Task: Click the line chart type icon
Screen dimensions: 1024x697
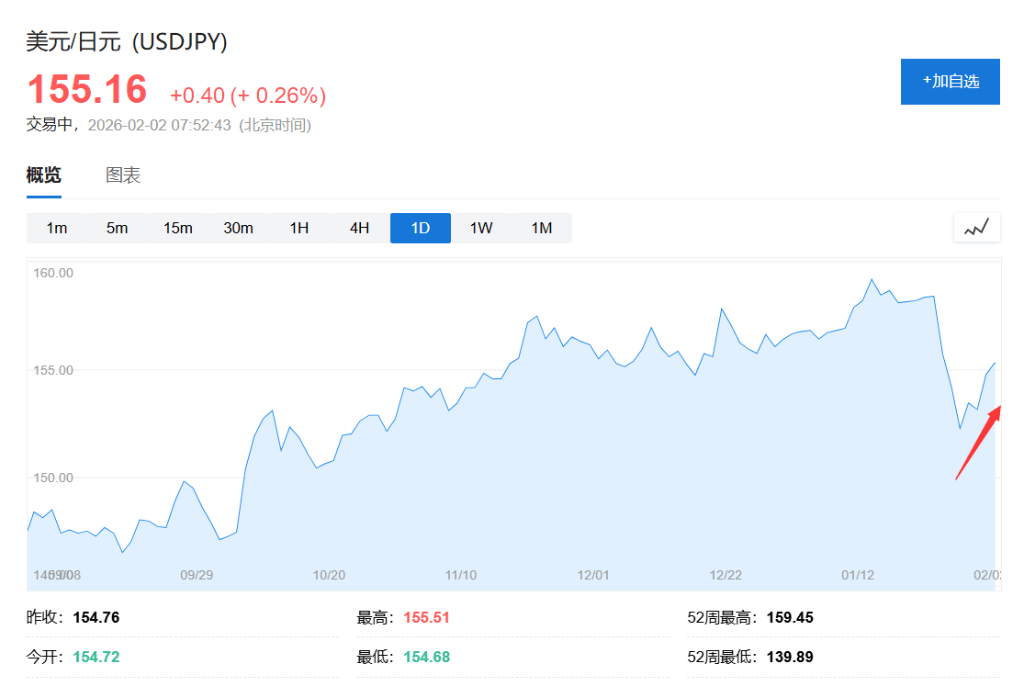Action: pyautogui.click(x=976, y=228)
